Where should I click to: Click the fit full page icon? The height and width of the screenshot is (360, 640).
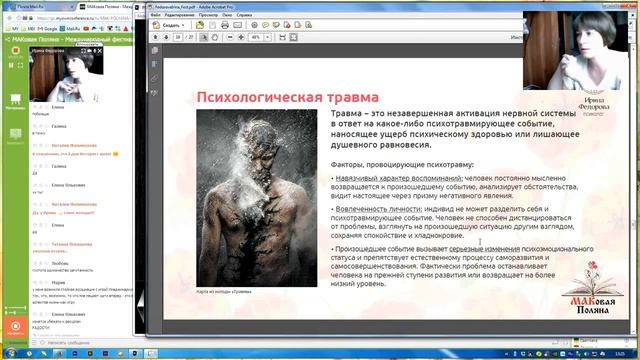coord(293,37)
